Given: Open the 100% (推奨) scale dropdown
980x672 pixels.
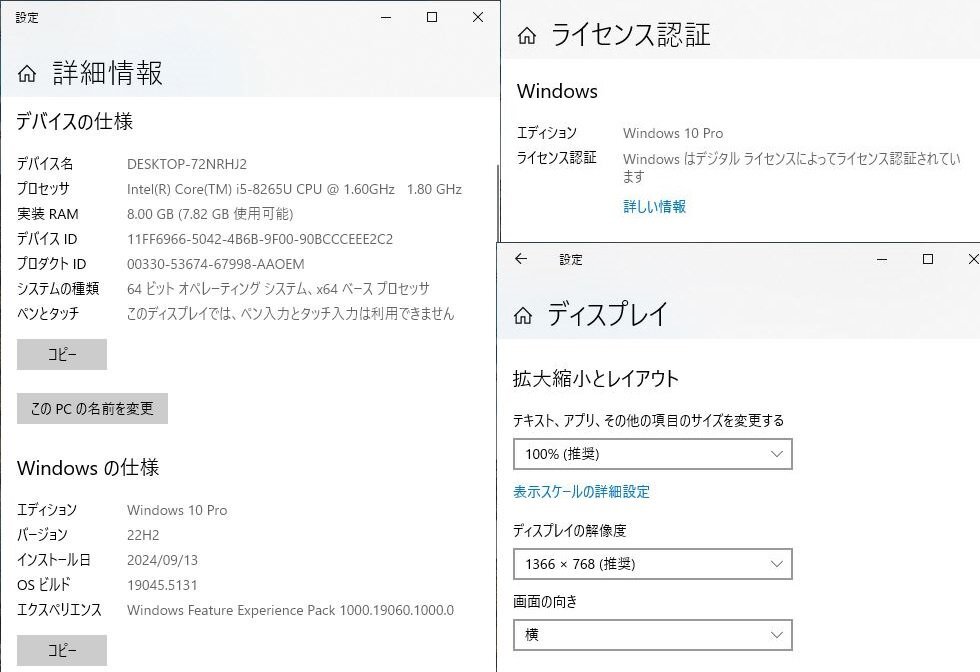Looking at the screenshot, I should [x=652, y=454].
